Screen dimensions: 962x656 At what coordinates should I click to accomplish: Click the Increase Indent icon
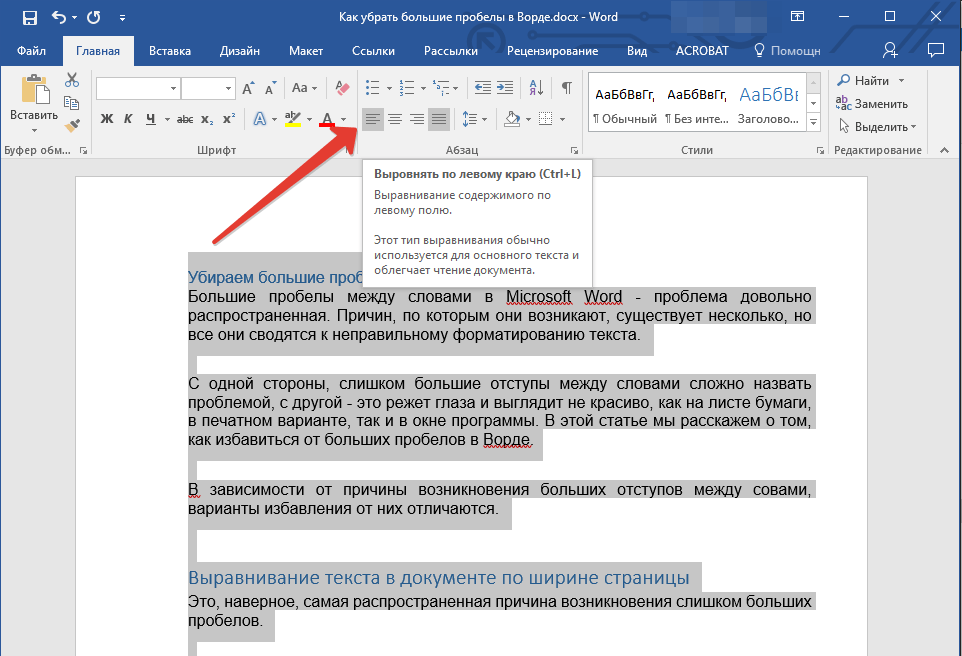coord(505,88)
